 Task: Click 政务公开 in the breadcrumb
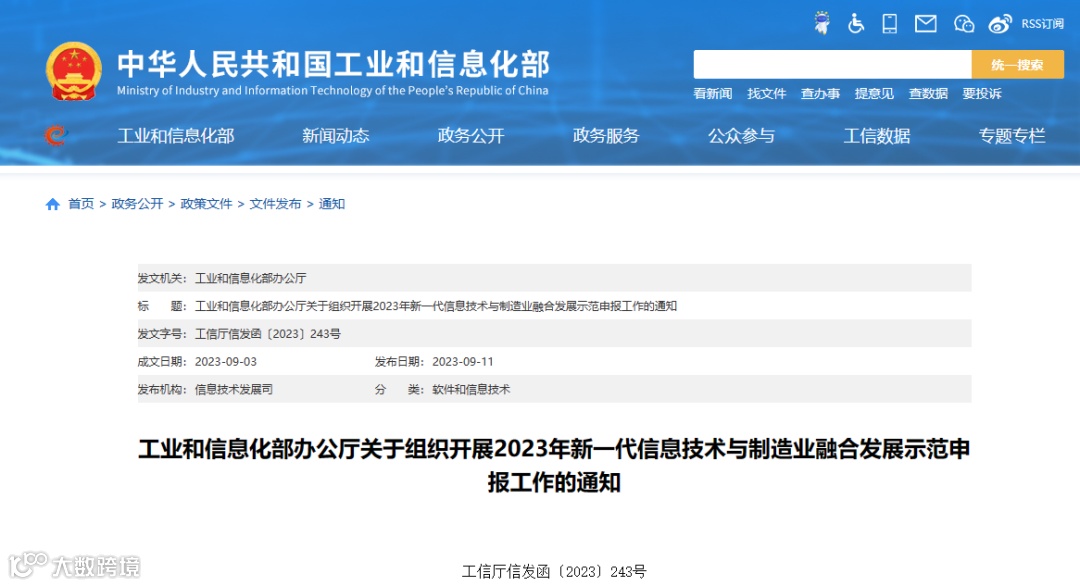point(137,204)
